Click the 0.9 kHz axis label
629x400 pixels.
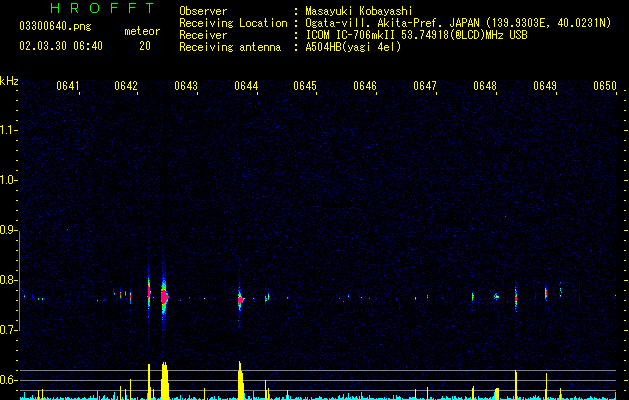pyautogui.click(x=8, y=230)
